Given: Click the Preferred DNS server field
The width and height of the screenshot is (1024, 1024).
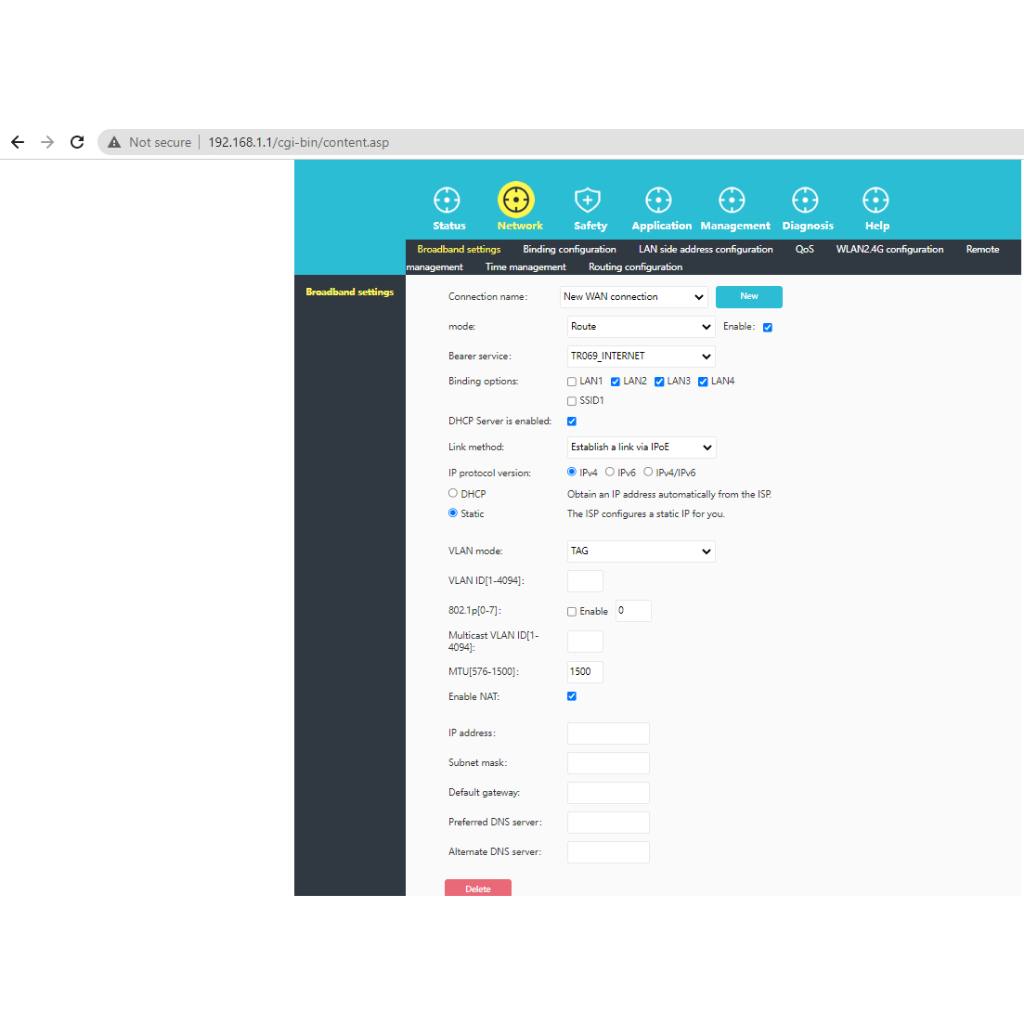Looking at the screenshot, I should [608, 822].
